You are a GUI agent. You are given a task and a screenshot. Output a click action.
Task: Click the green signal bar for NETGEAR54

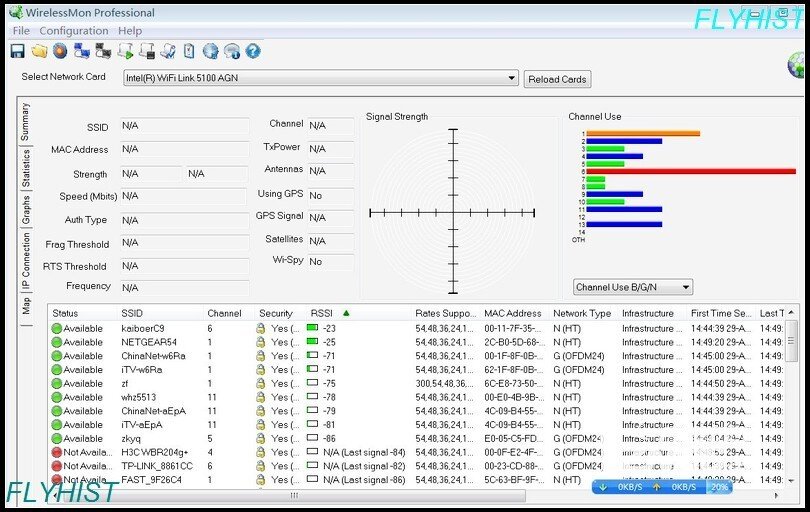point(312,341)
